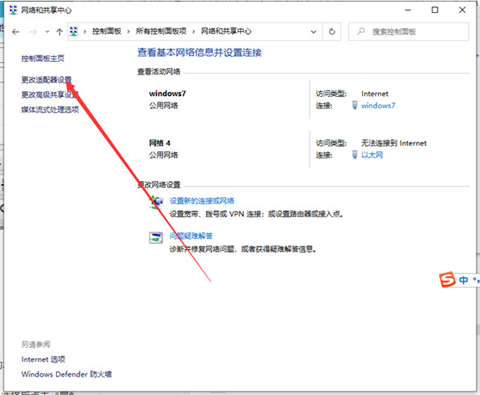Click the Sogou input method S icon
Image resolution: width=480 pixels, height=395 pixels.
pos(447,279)
